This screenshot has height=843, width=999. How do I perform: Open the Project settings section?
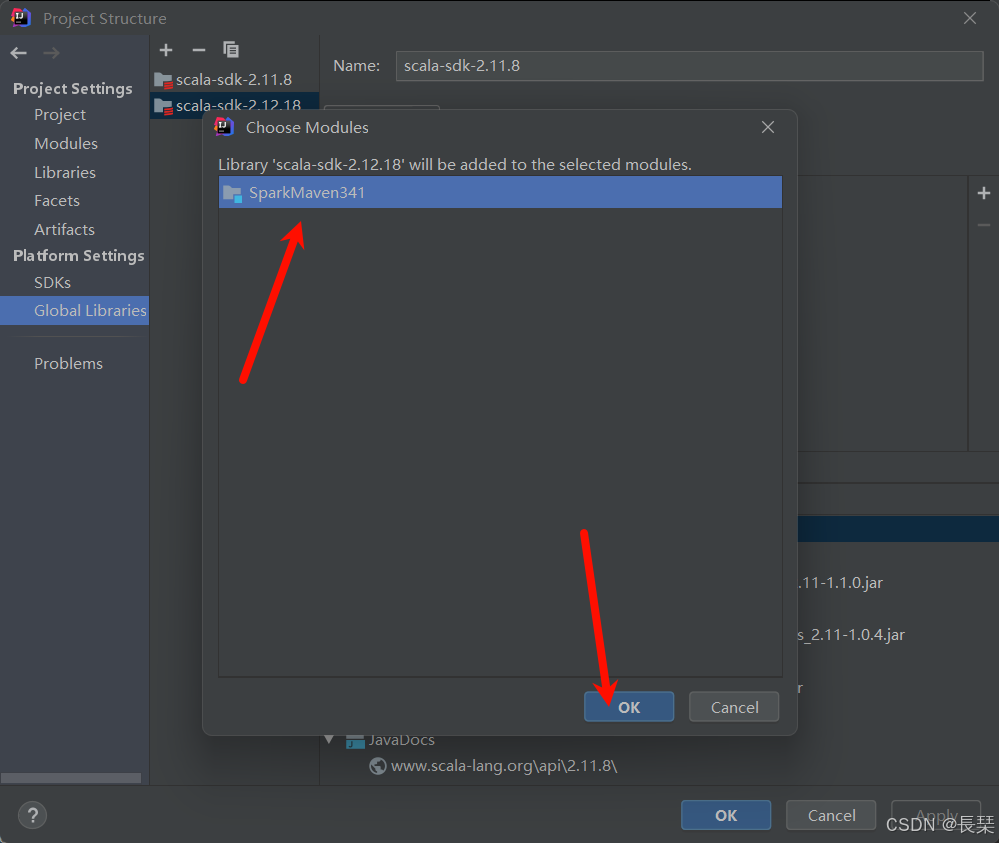[60, 115]
